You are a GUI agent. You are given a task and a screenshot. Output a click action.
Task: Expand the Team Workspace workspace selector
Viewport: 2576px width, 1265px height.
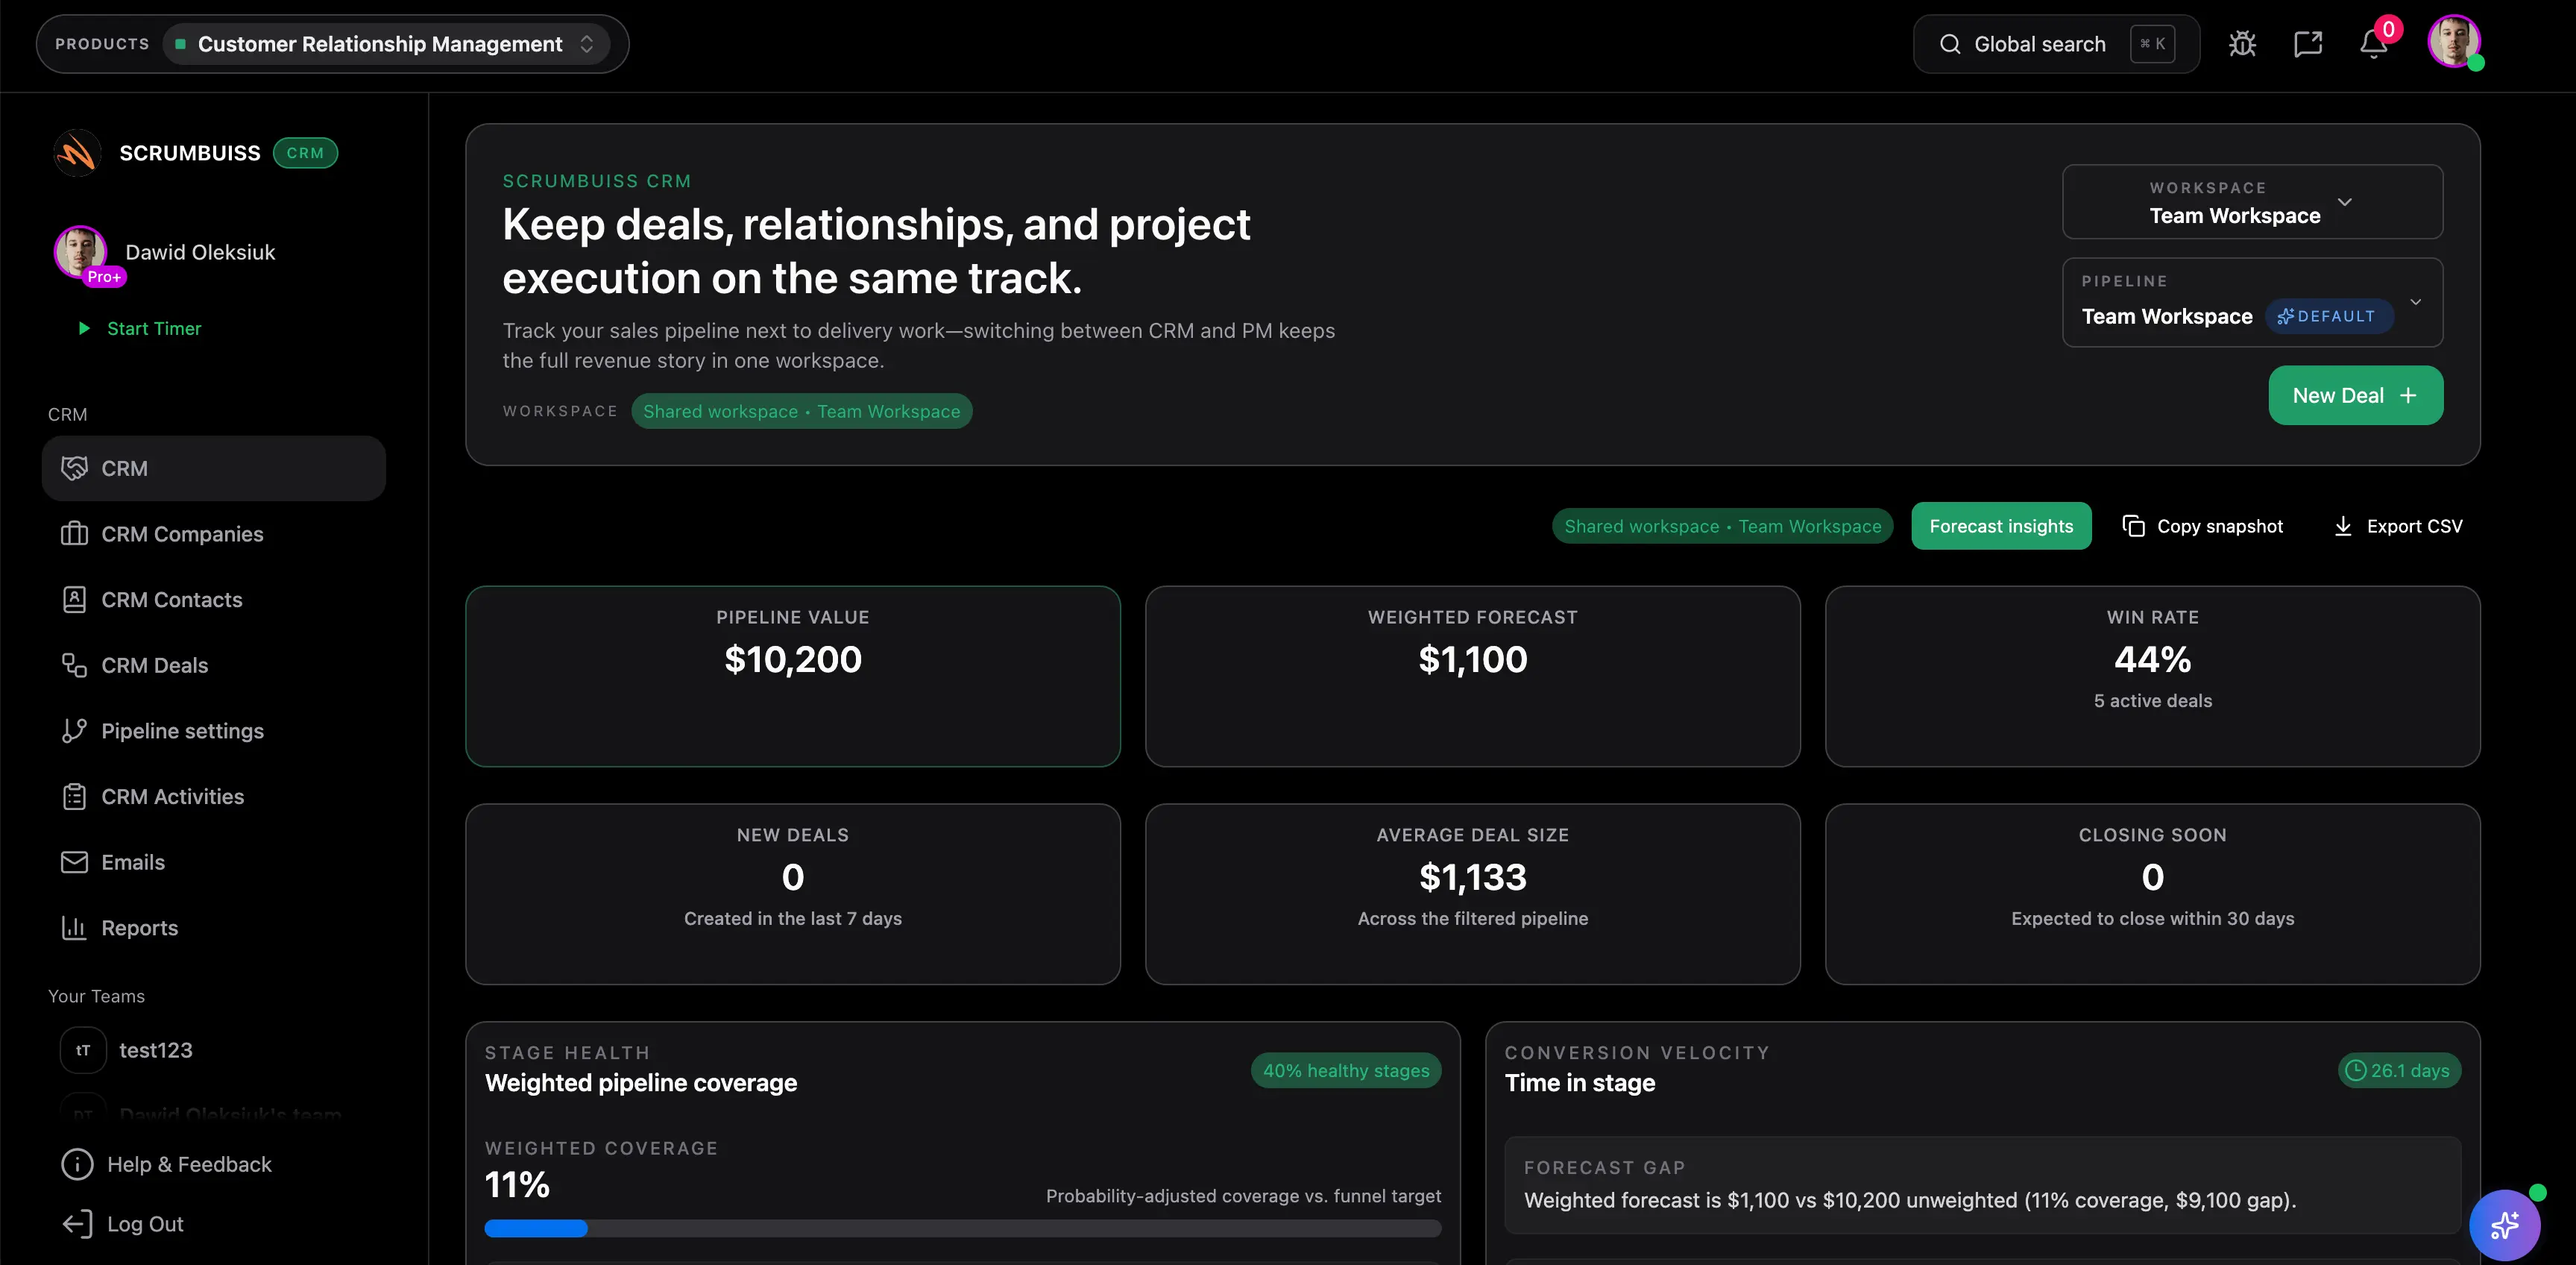(x=2252, y=202)
